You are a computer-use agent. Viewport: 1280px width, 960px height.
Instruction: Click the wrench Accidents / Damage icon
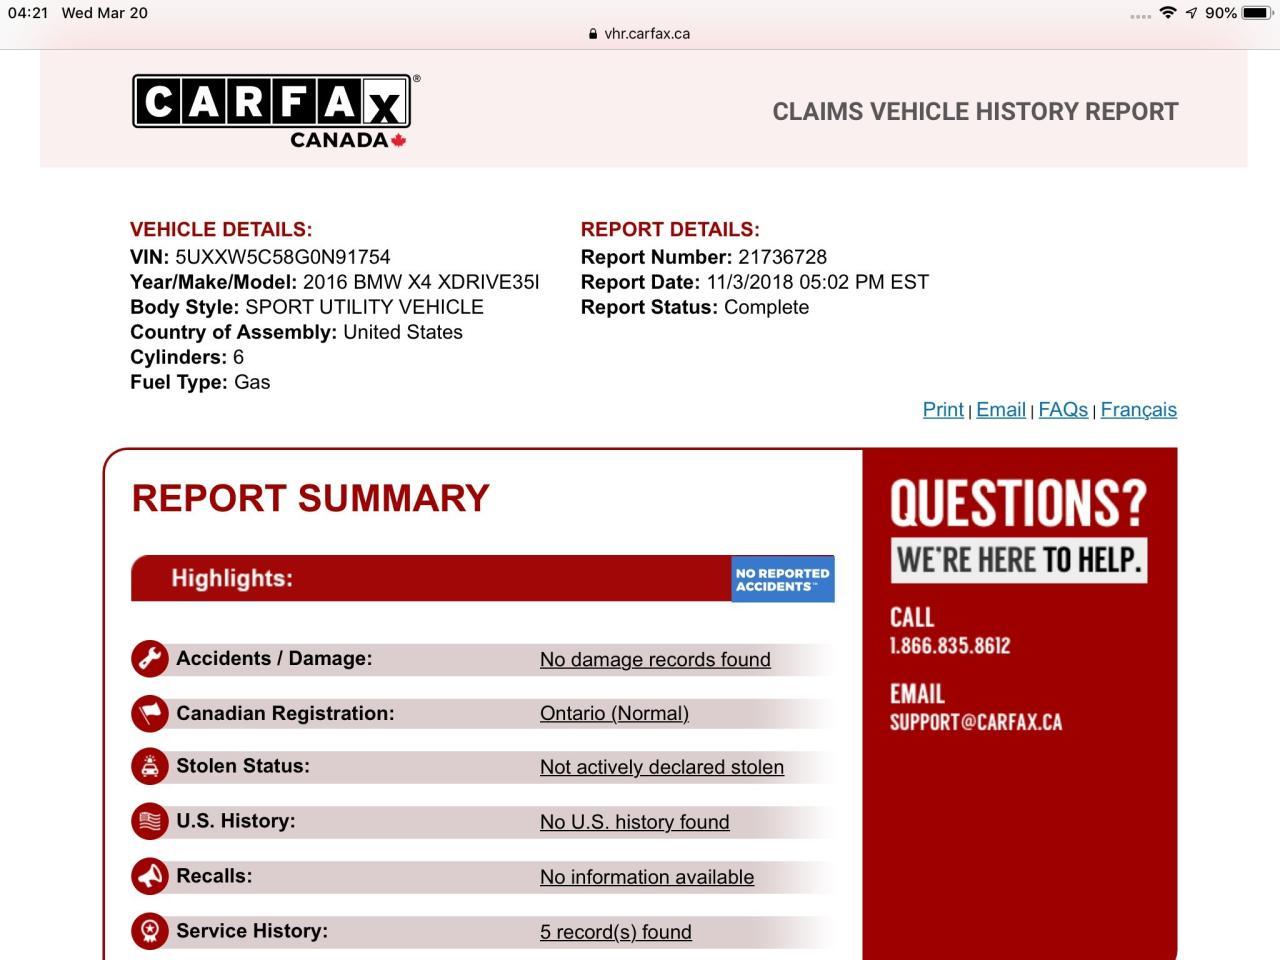click(149, 659)
